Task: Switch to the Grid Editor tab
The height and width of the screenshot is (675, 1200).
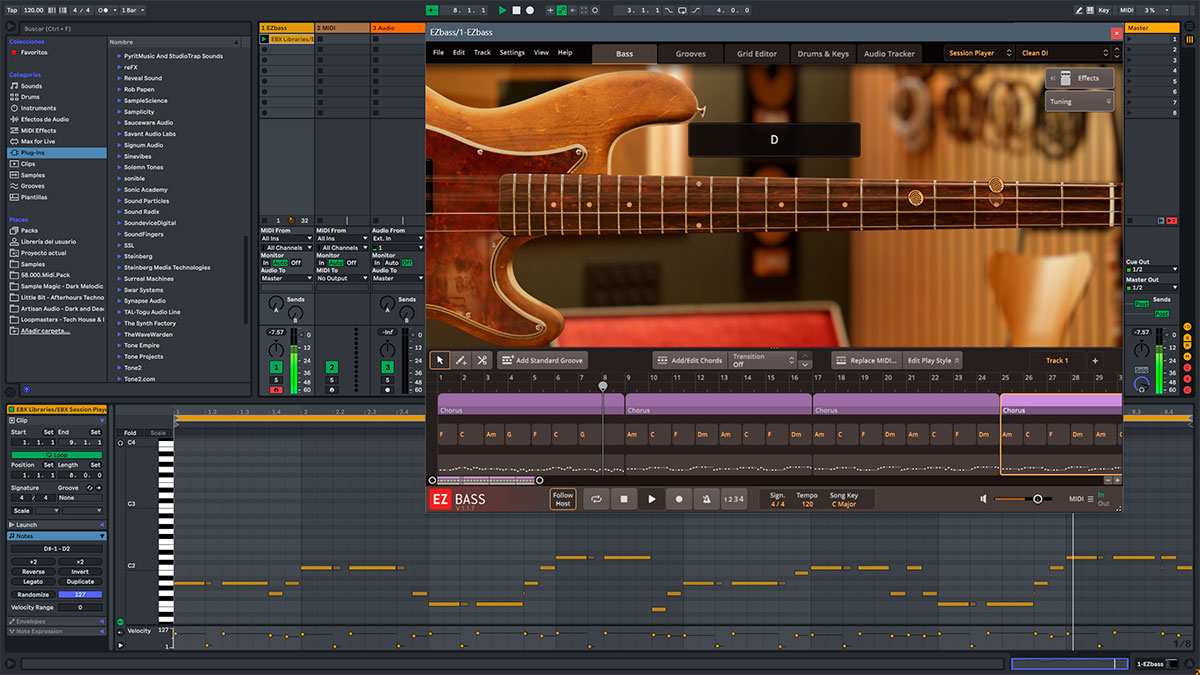Action: [757, 54]
